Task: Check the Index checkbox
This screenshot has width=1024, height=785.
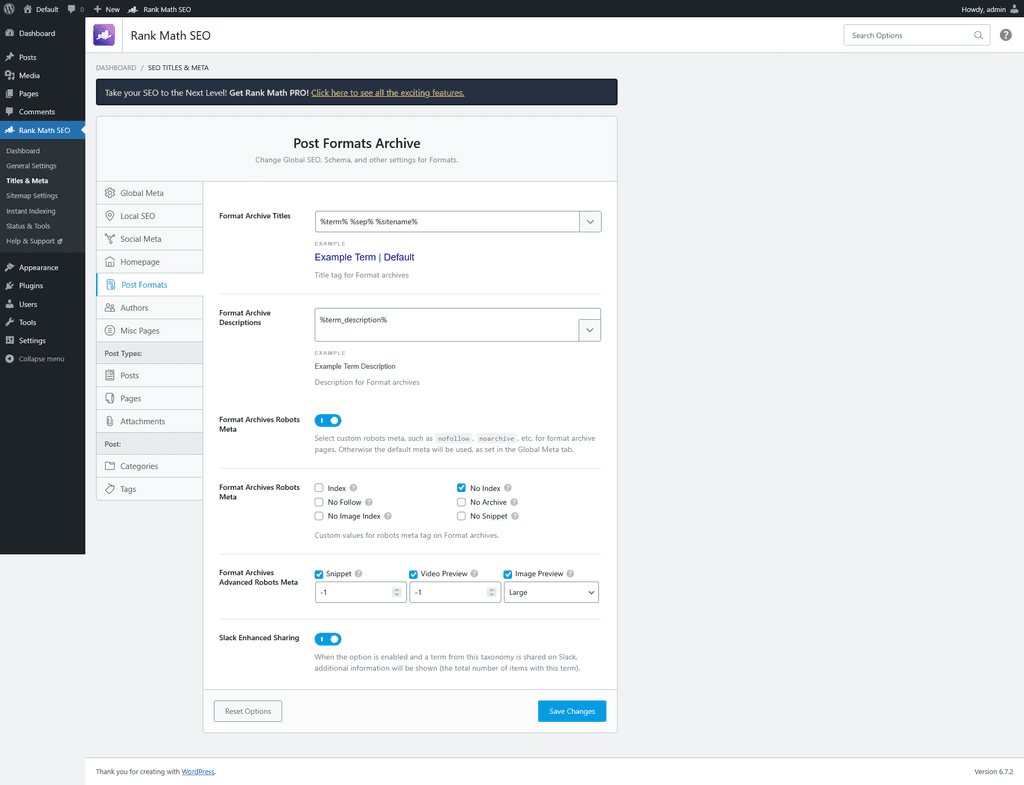Action: 319,488
